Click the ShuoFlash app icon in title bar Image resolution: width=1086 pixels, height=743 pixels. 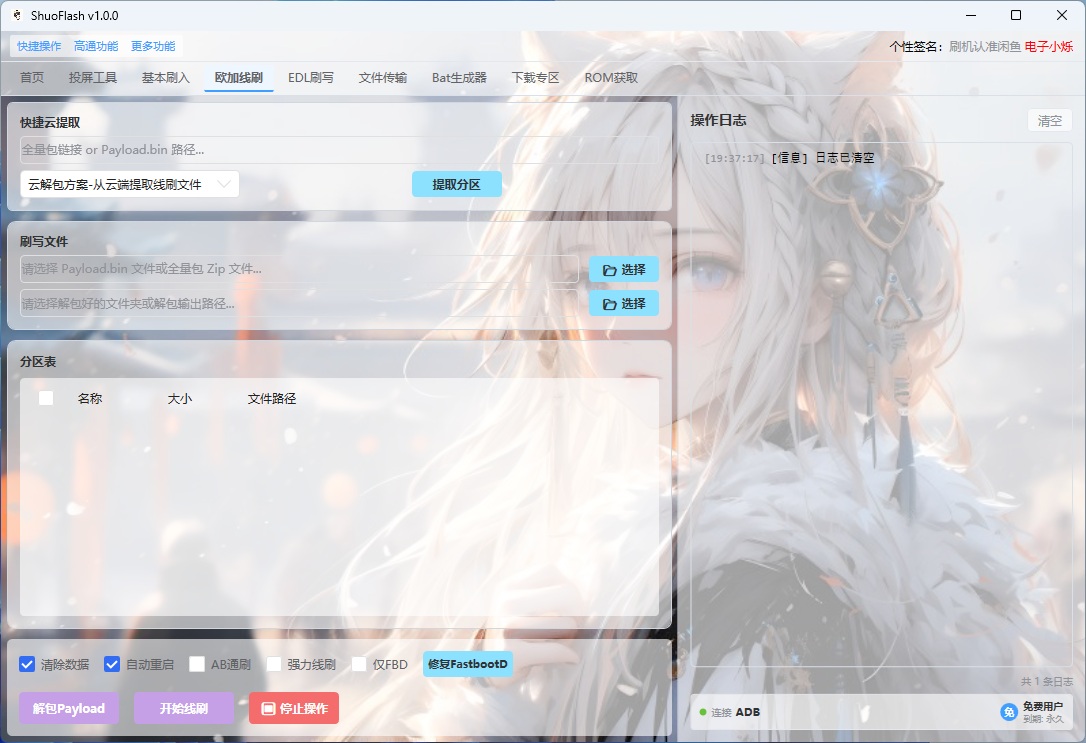click(x=17, y=15)
